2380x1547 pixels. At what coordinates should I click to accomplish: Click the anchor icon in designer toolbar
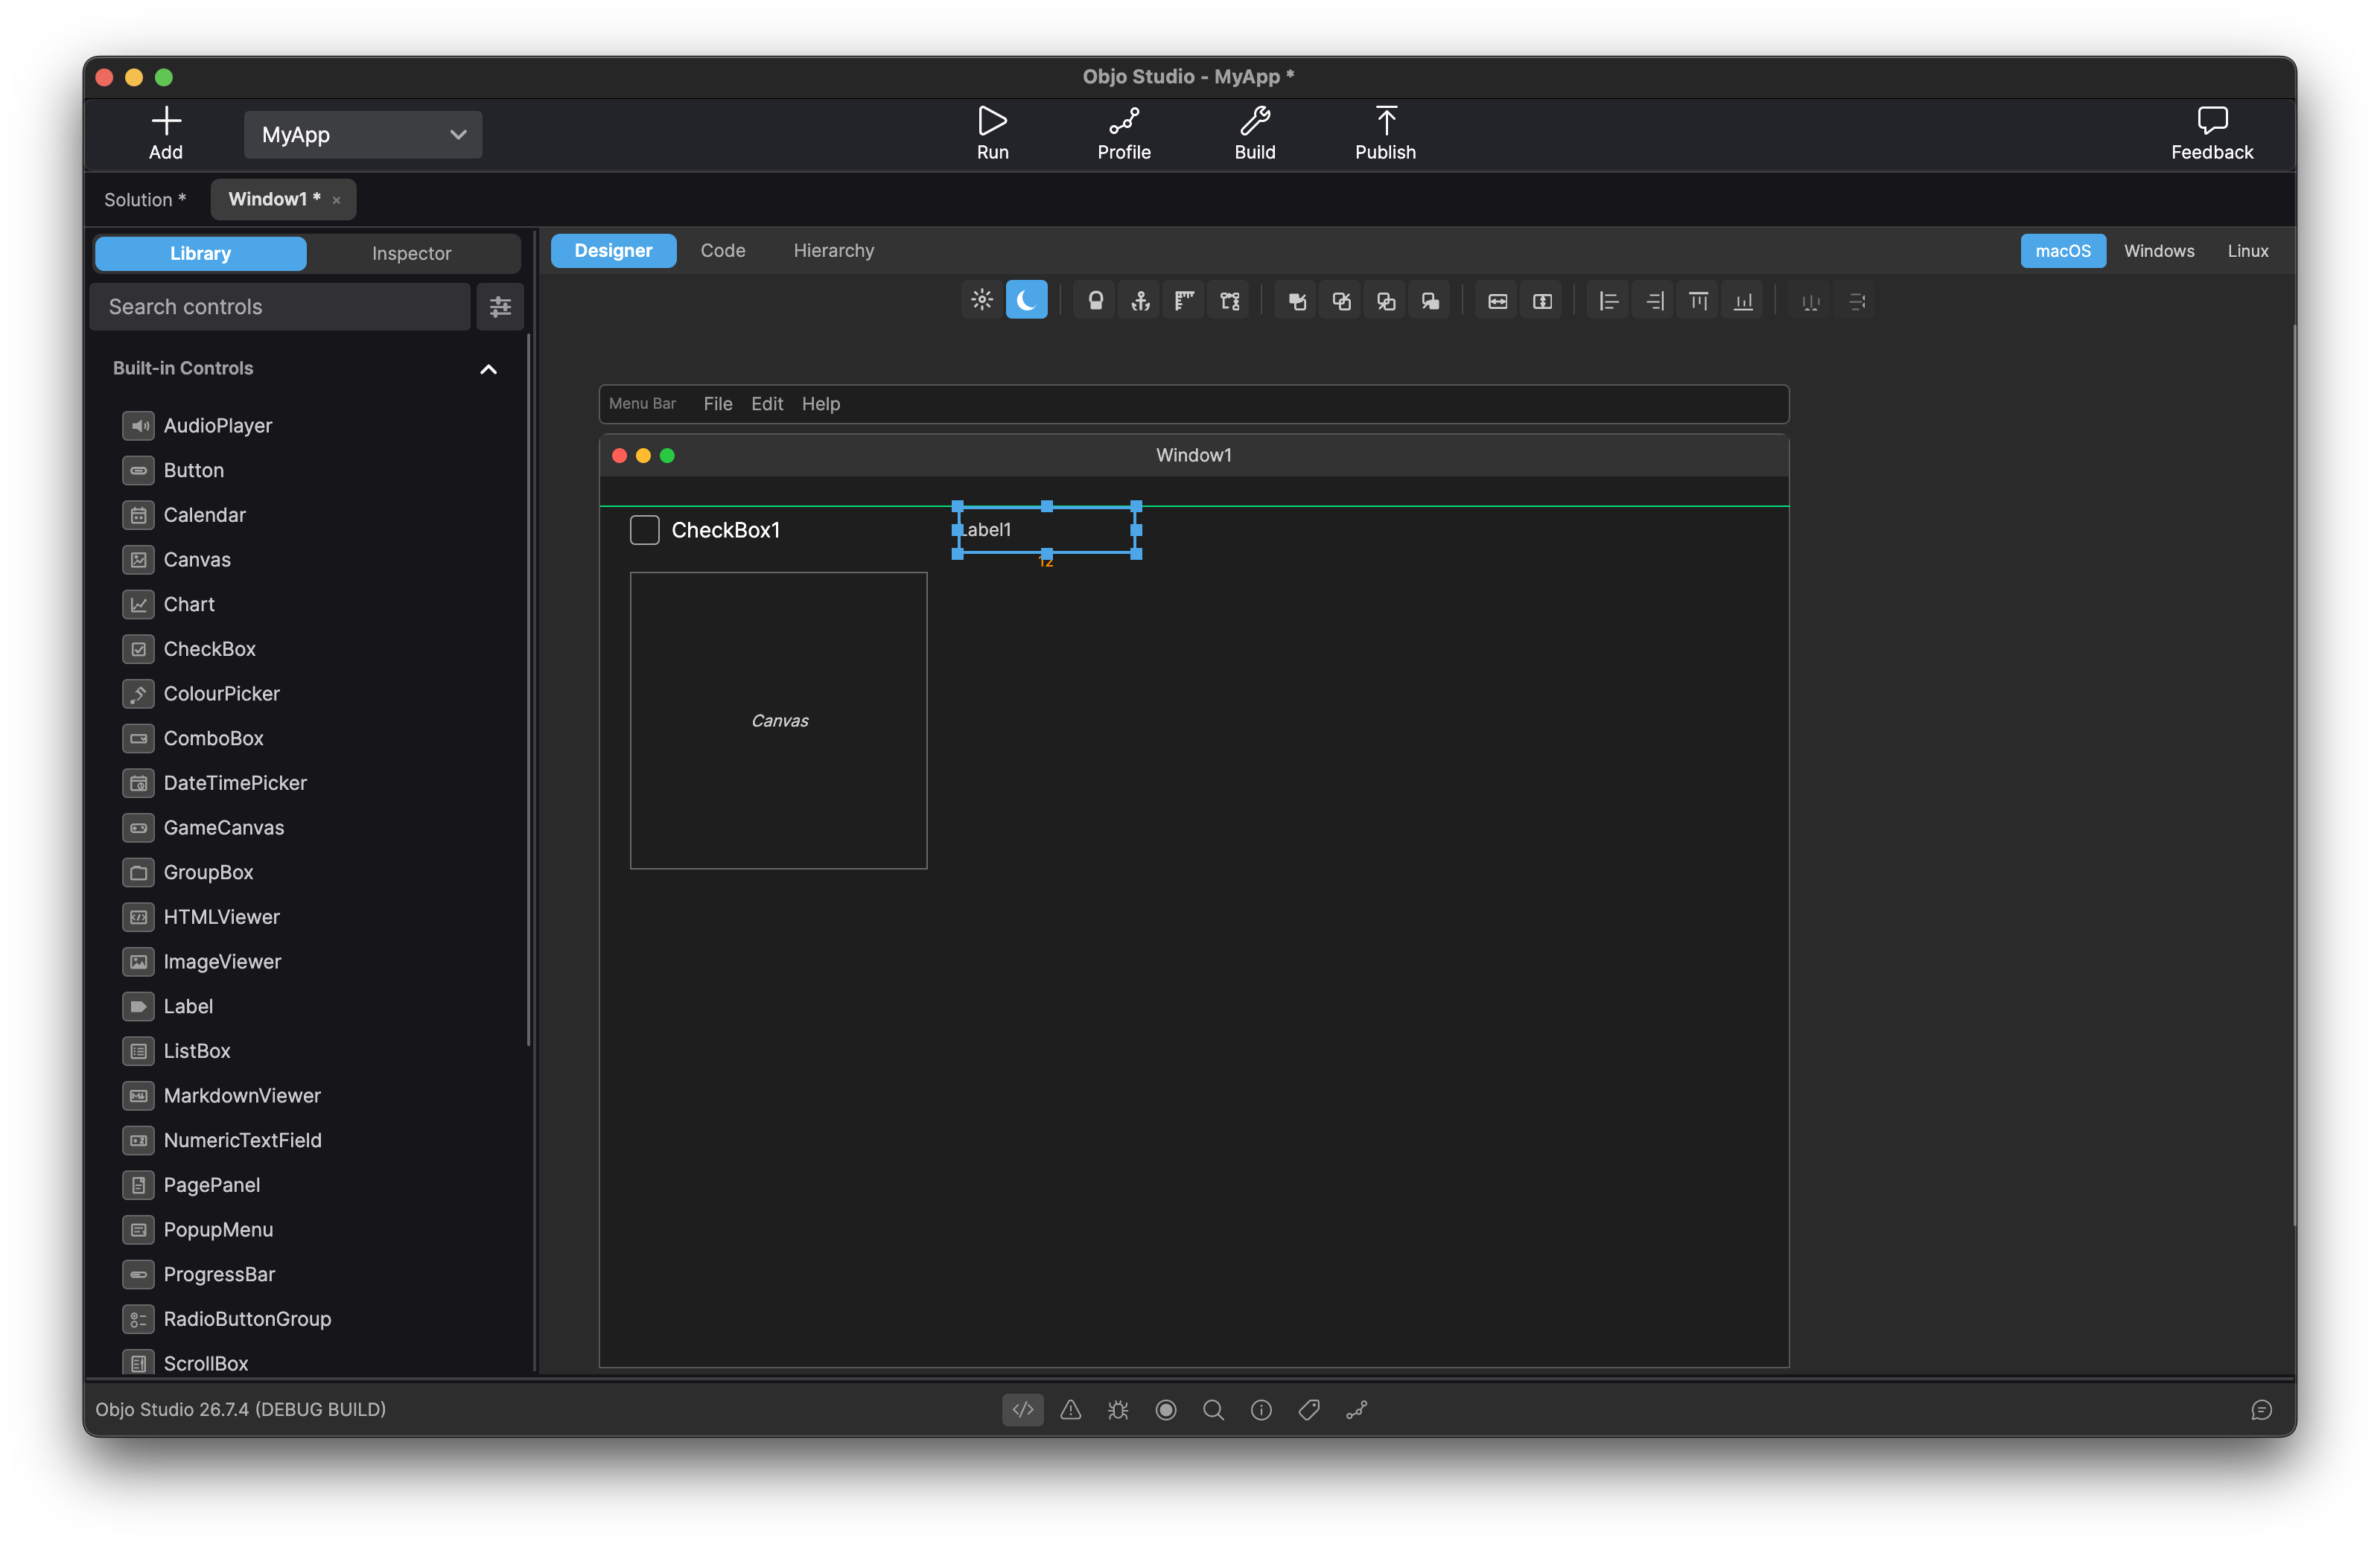[1140, 301]
